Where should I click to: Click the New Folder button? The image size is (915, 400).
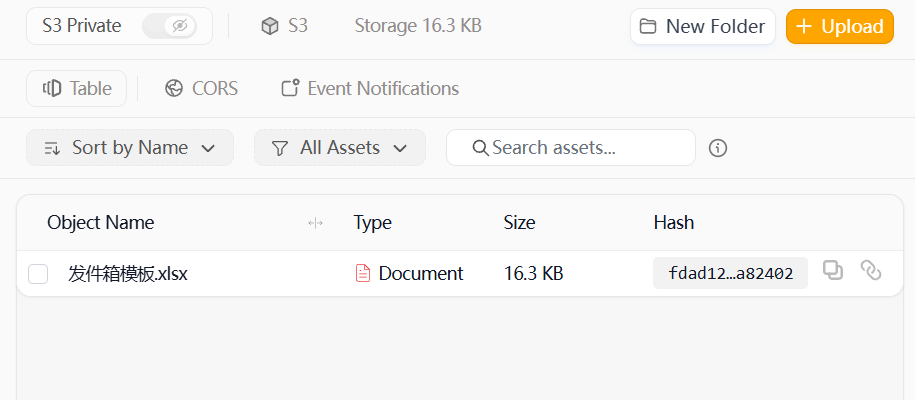point(703,26)
